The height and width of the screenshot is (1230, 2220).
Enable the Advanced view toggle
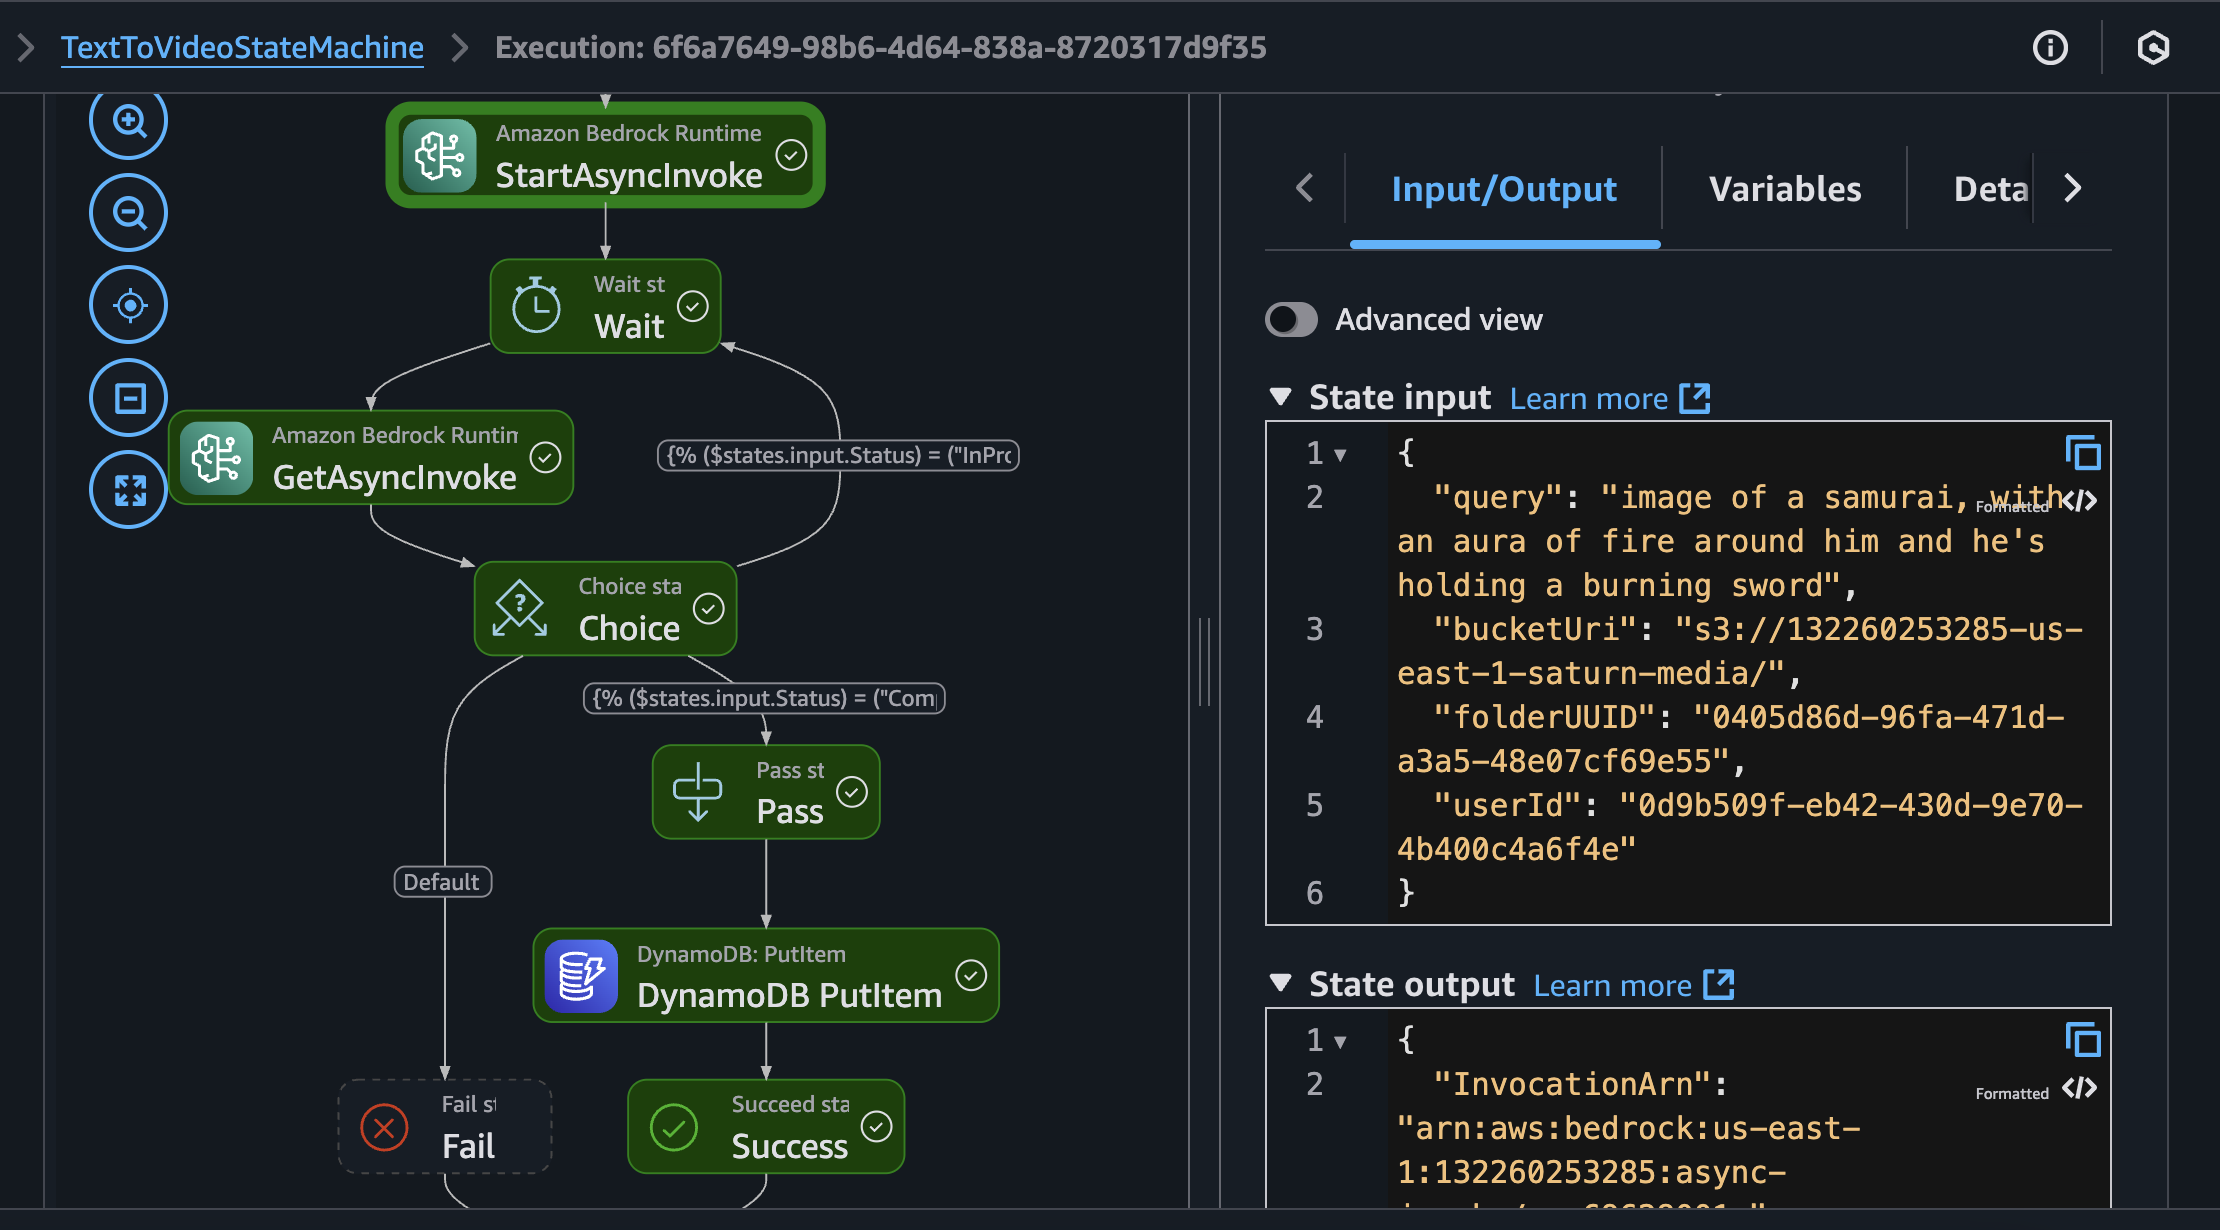(1291, 320)
